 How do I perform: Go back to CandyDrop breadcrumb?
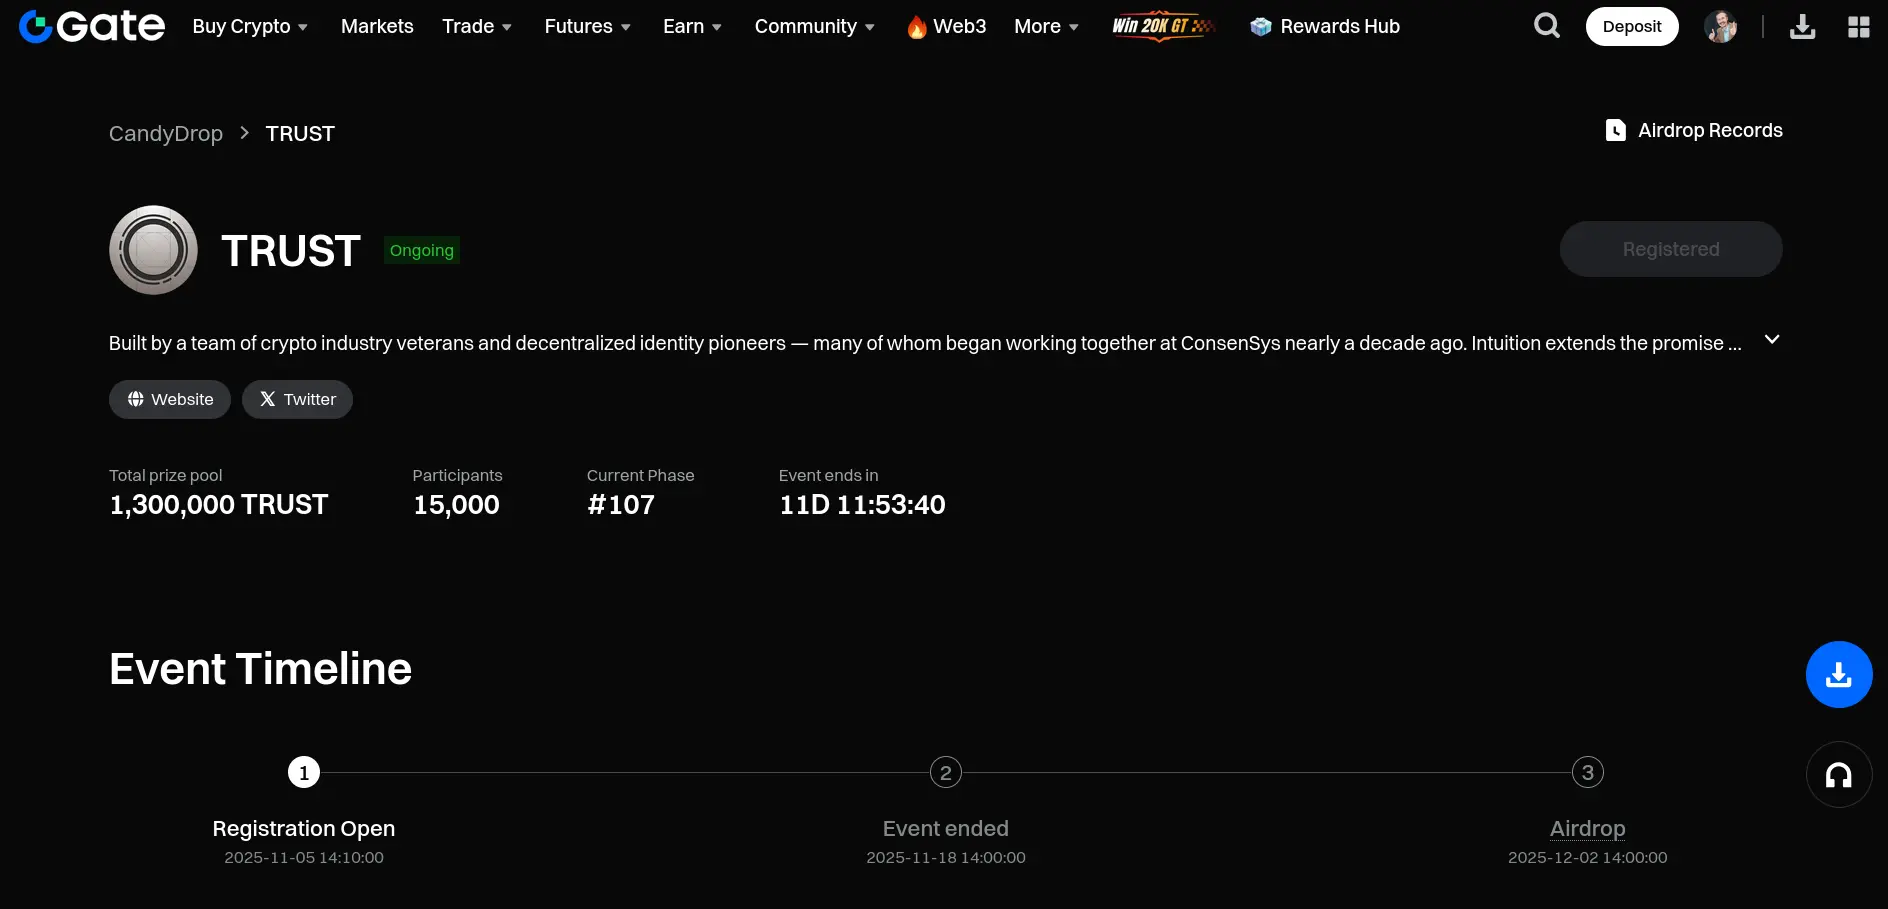pos(166,134)
